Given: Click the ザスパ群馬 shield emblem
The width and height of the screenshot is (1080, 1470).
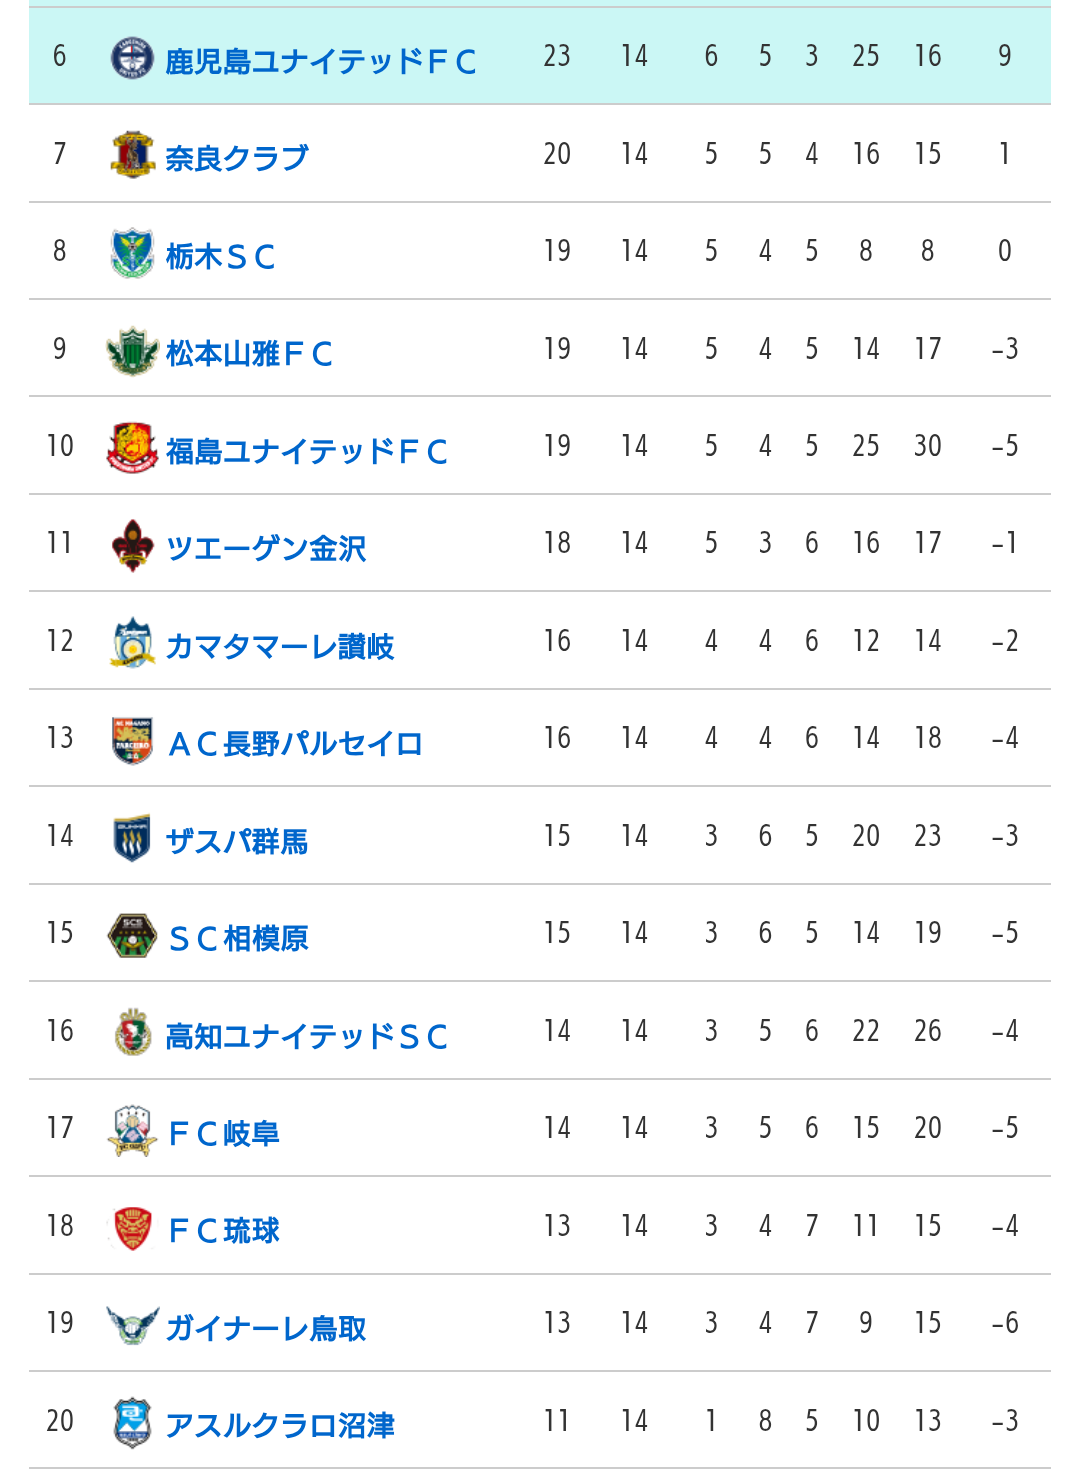Looking at the screenshot, I should (x=132, y=837).
